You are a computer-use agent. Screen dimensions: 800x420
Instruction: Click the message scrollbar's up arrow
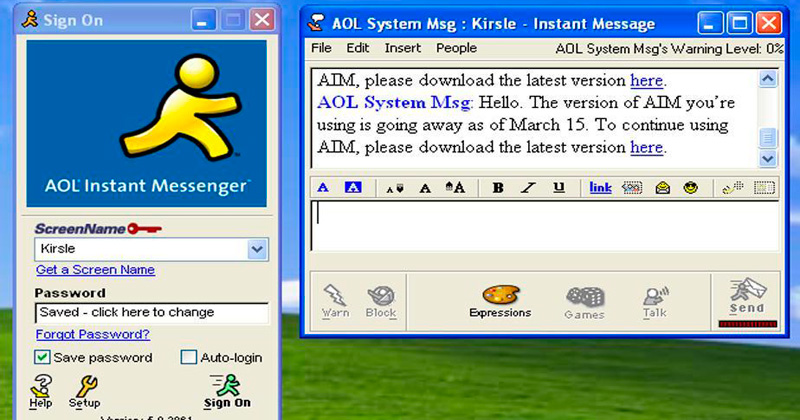tap(767, 79)
